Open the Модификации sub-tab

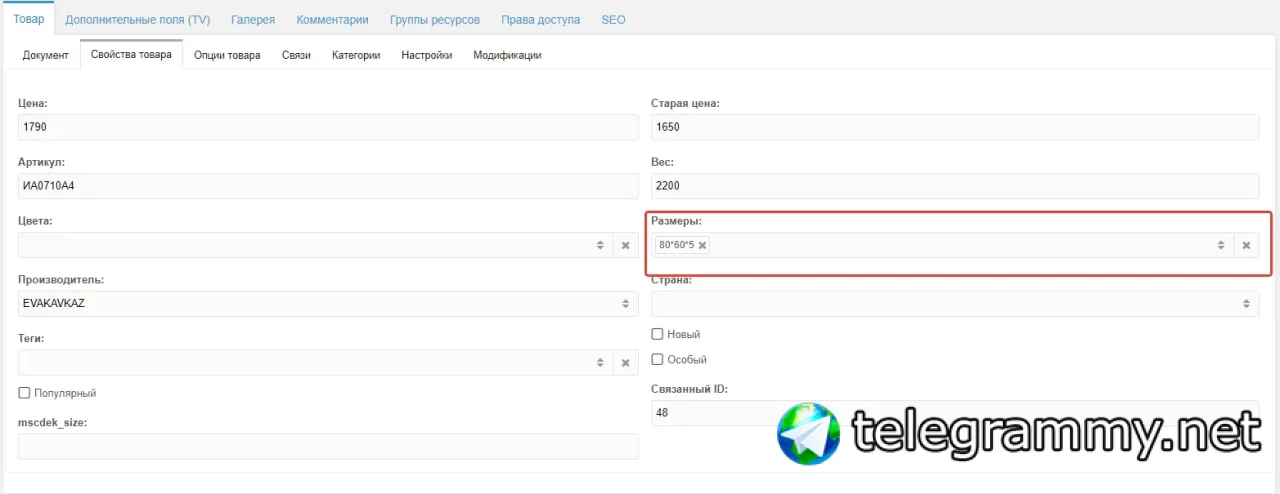[x=507, y=55]
